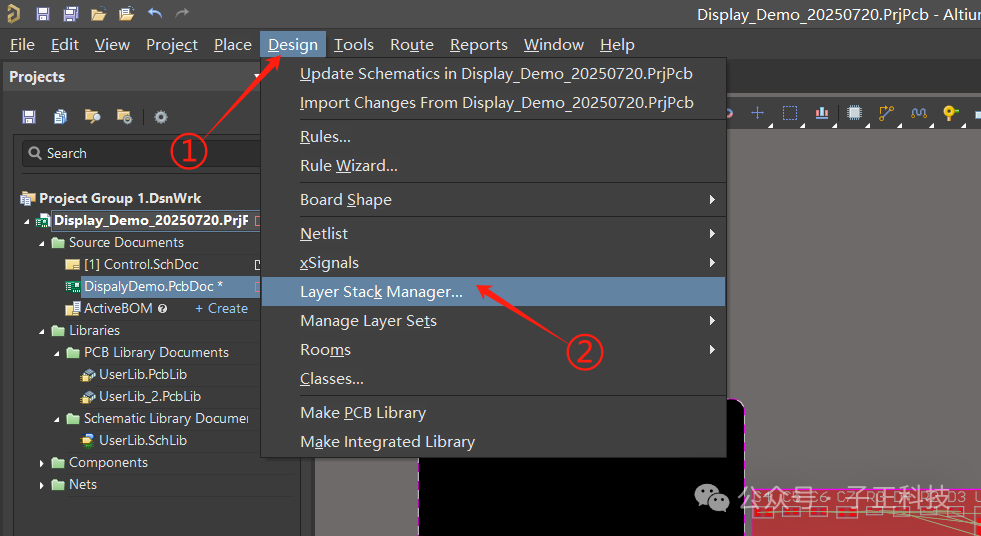Choose Update Schematics in Display_Demo_20250720.PrjPcb
This screenshot has height=536, width=981.
[494, 74]
